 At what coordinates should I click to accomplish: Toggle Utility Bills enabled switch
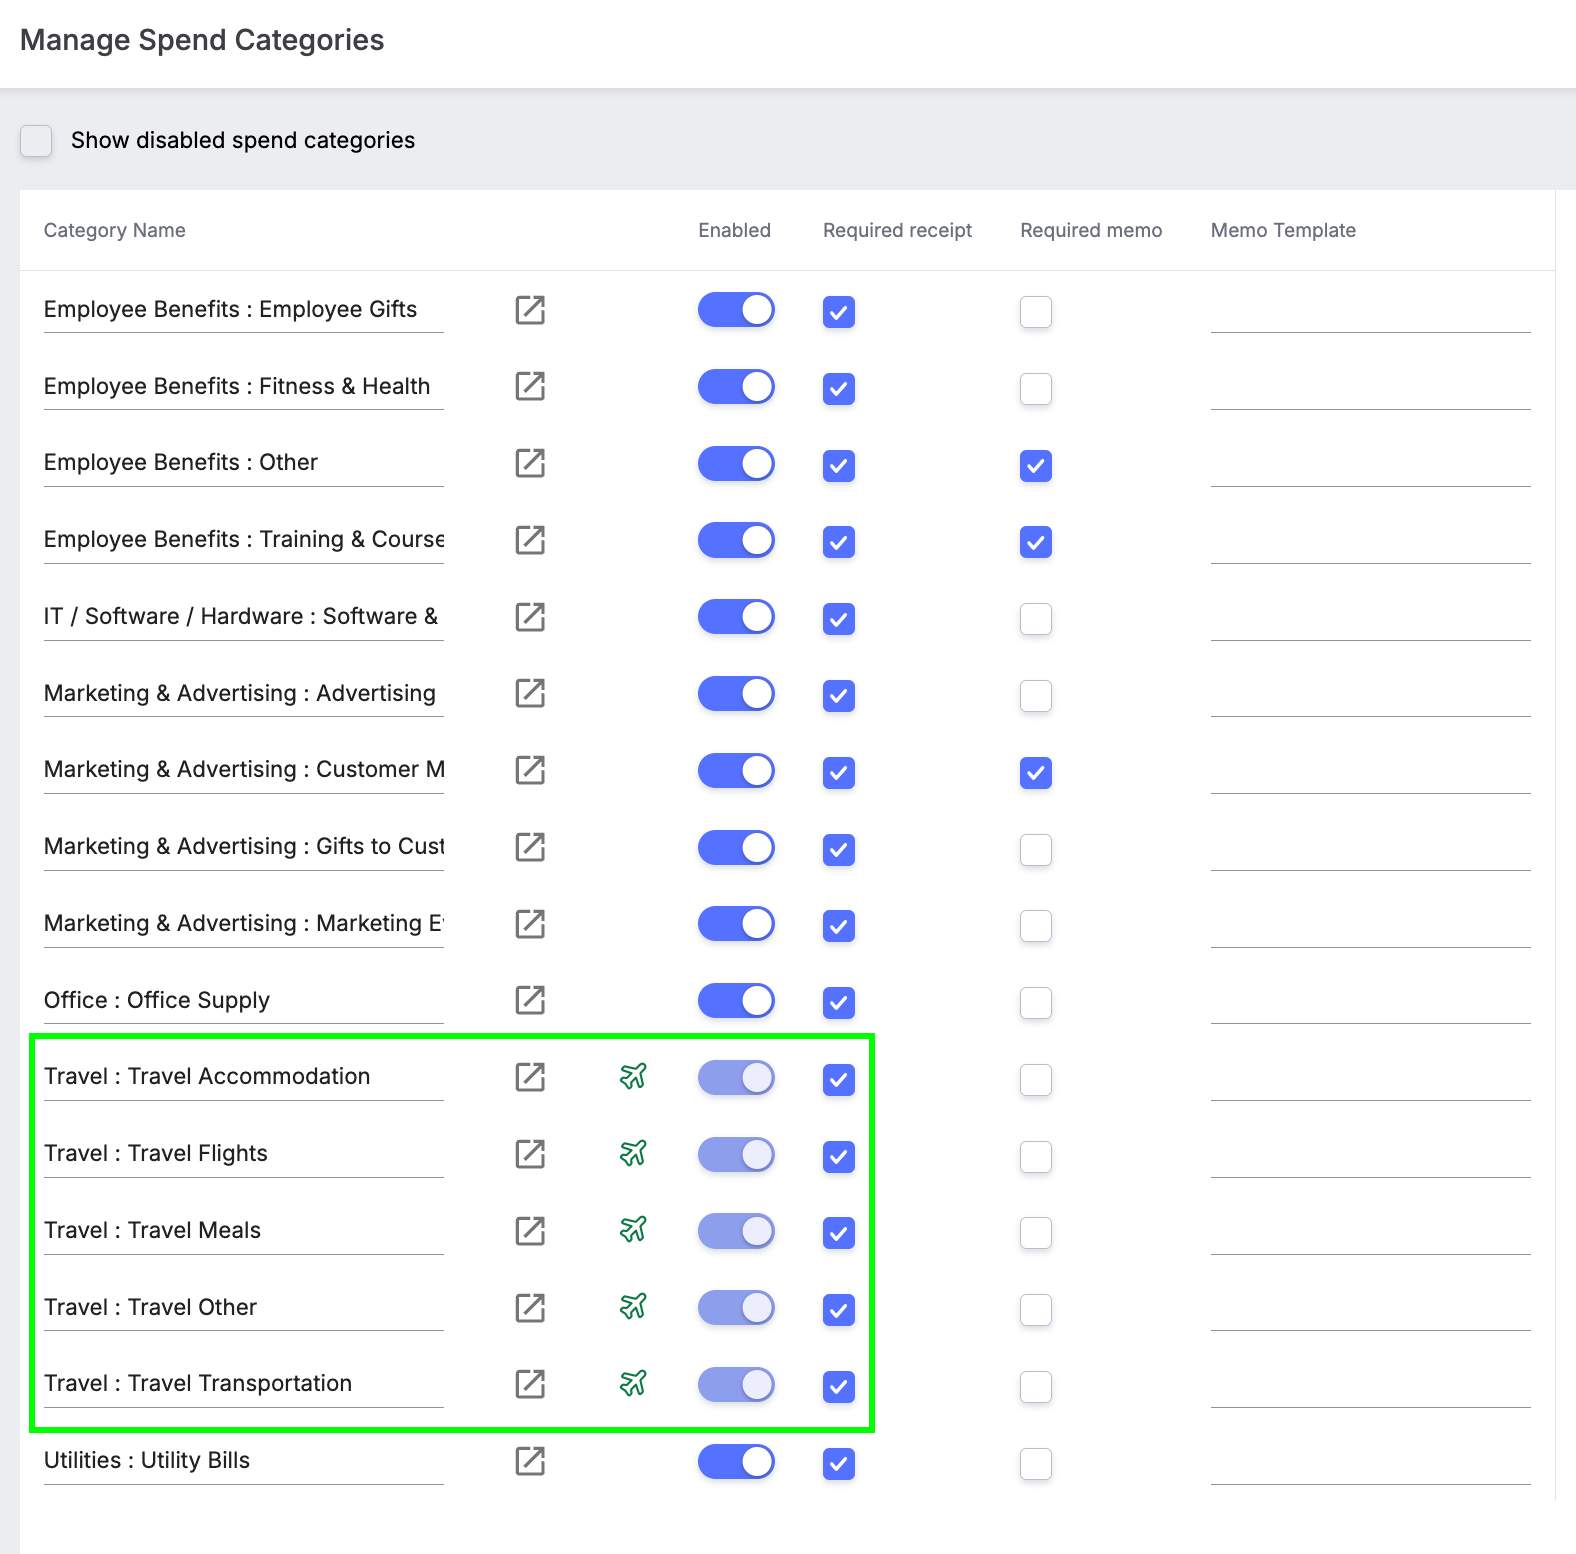(736, 1461)
